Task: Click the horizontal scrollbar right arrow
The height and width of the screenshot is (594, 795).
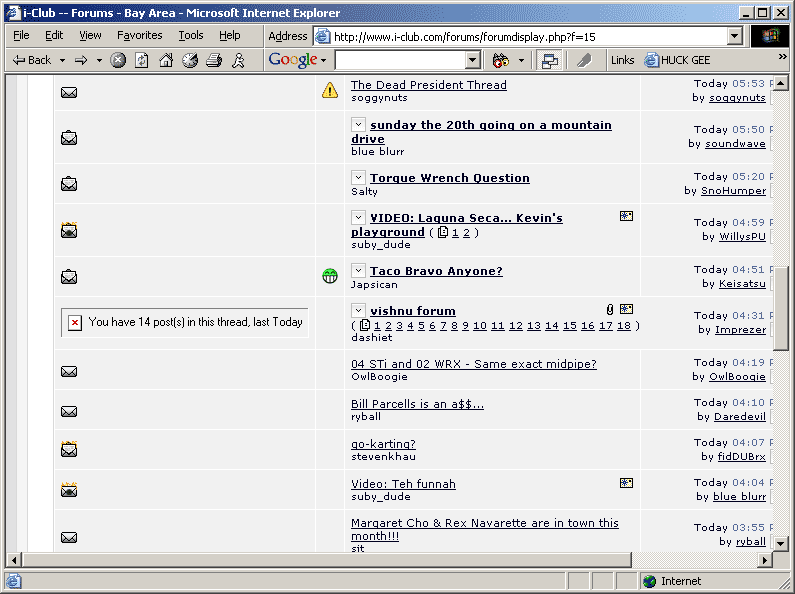Action: pyautogui.click(x=765, y=560)
